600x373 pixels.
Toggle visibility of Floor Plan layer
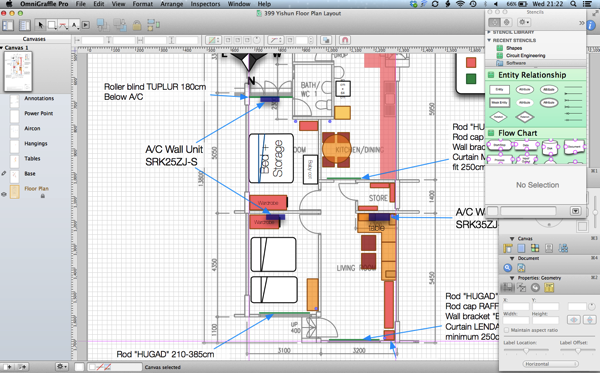[4, 194]
